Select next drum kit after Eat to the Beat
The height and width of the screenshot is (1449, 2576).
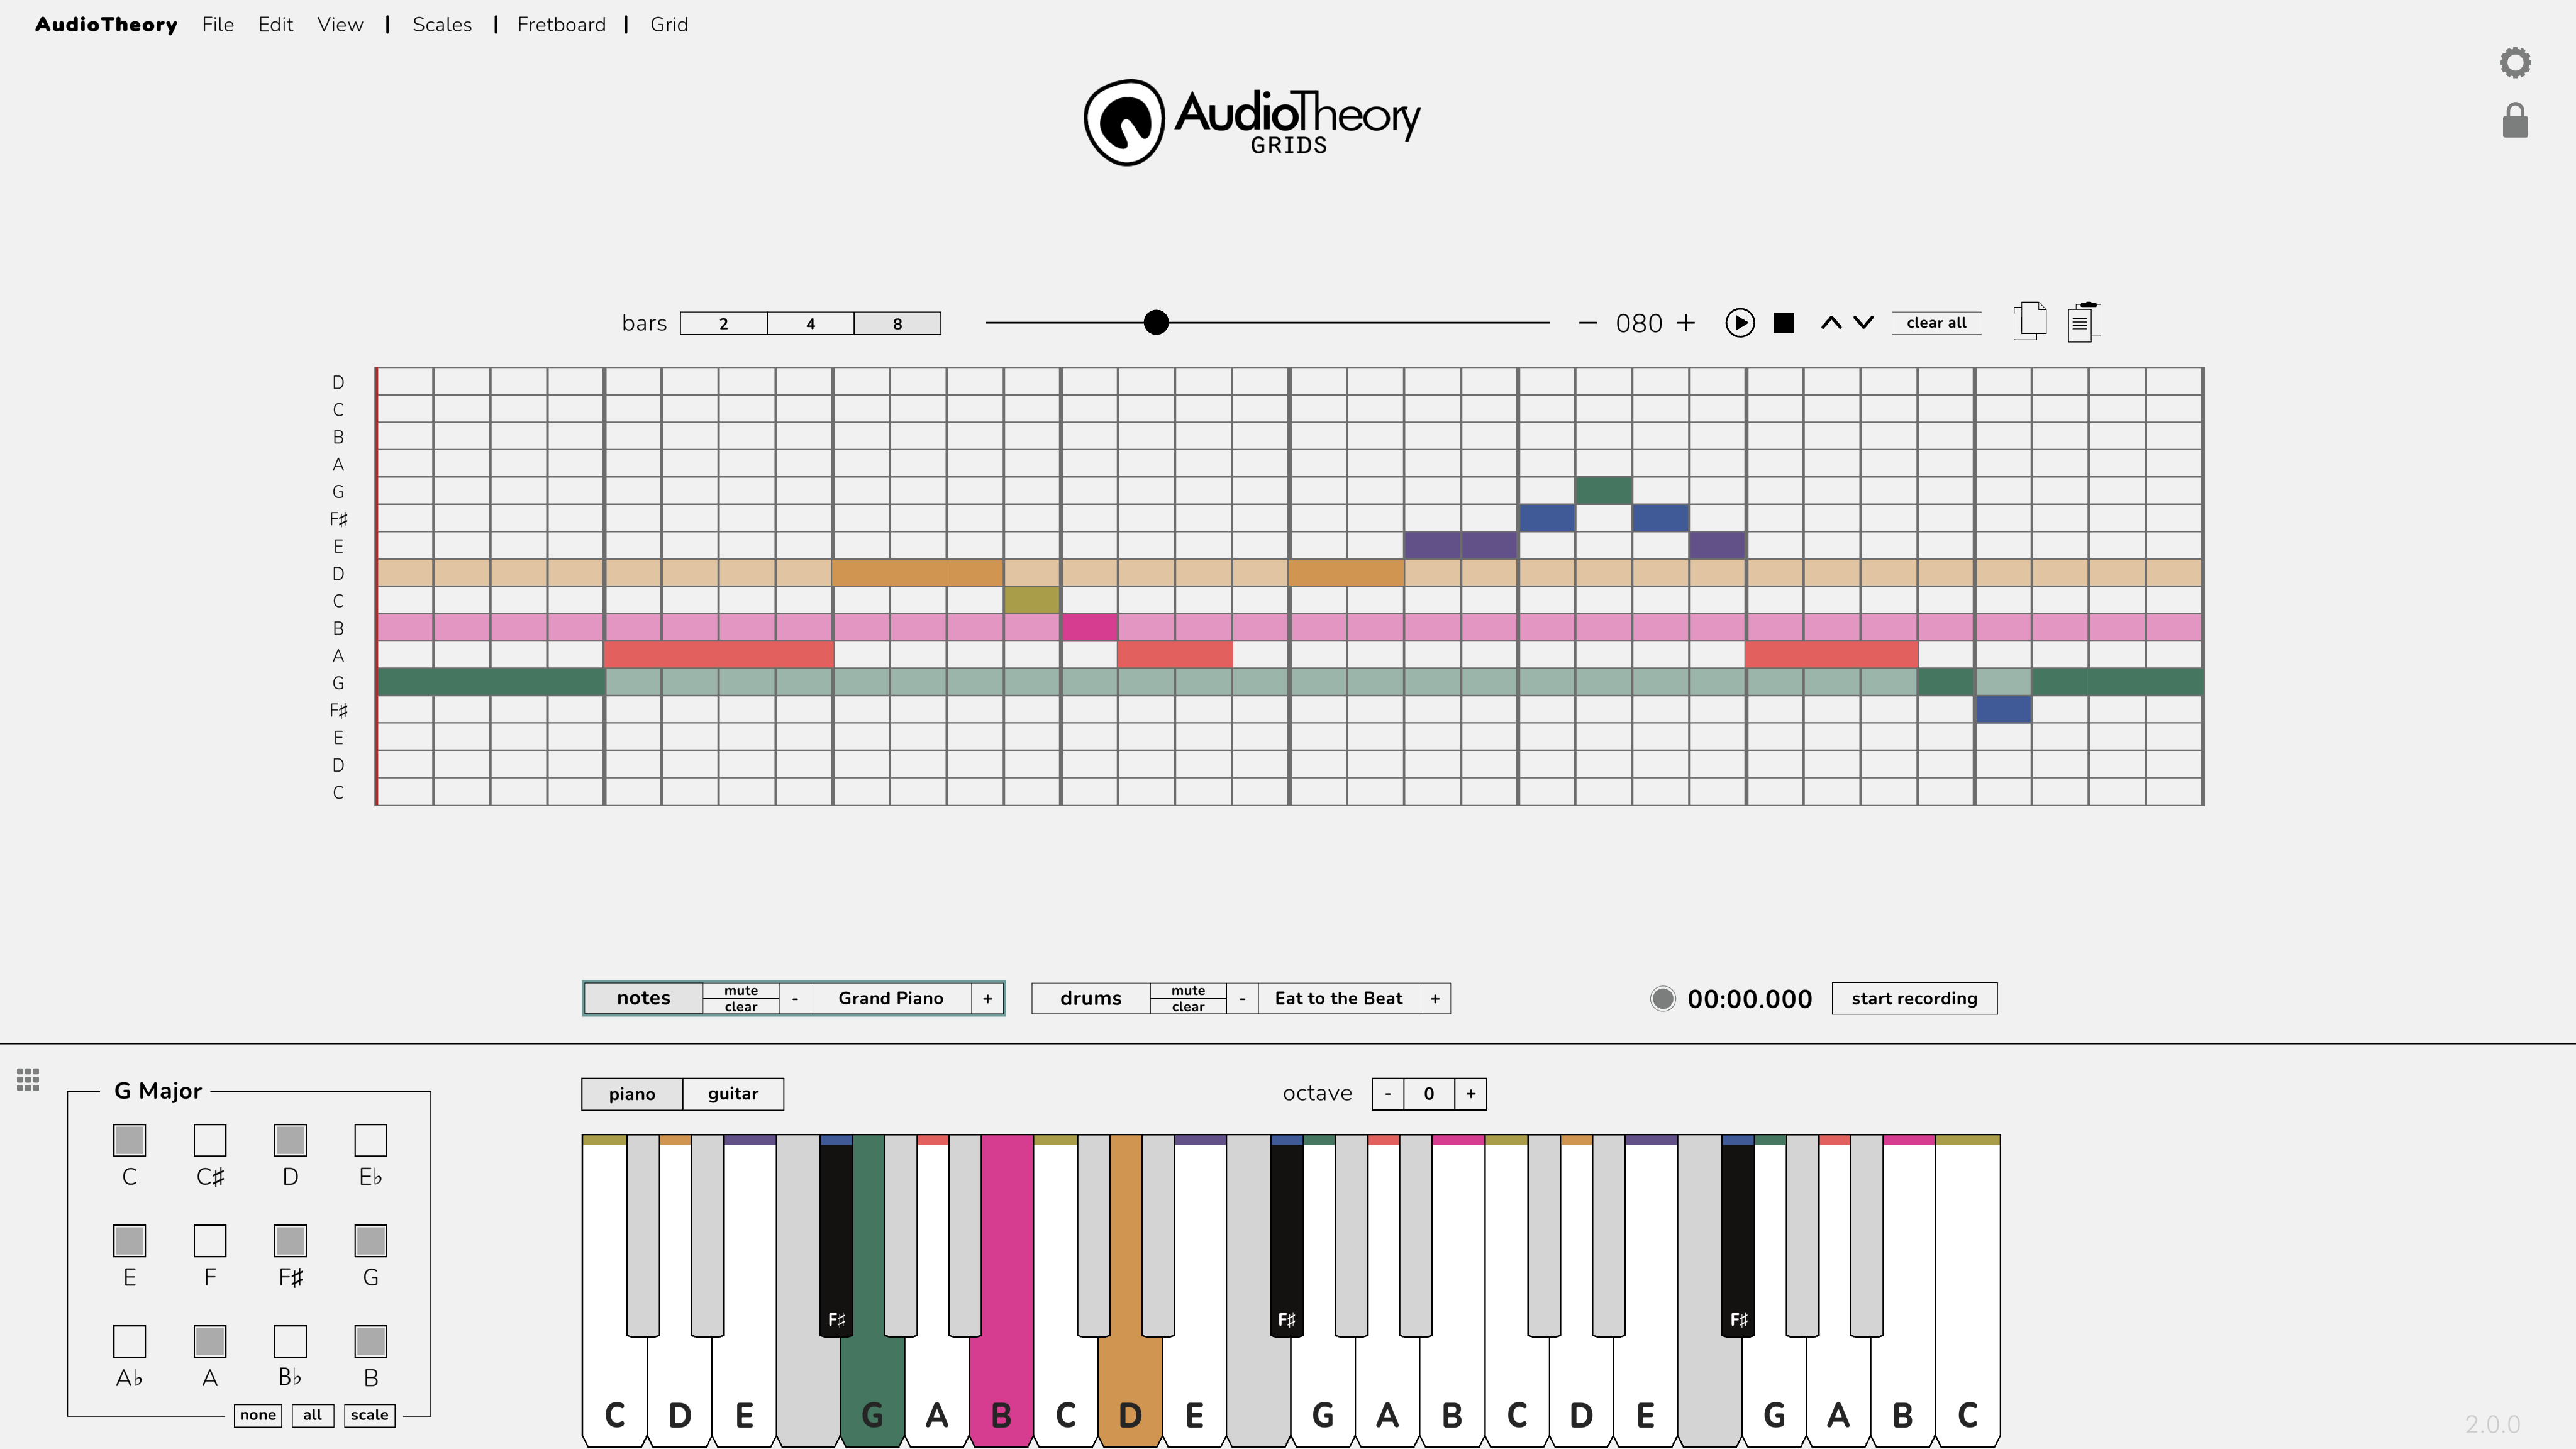(1435, 998)
